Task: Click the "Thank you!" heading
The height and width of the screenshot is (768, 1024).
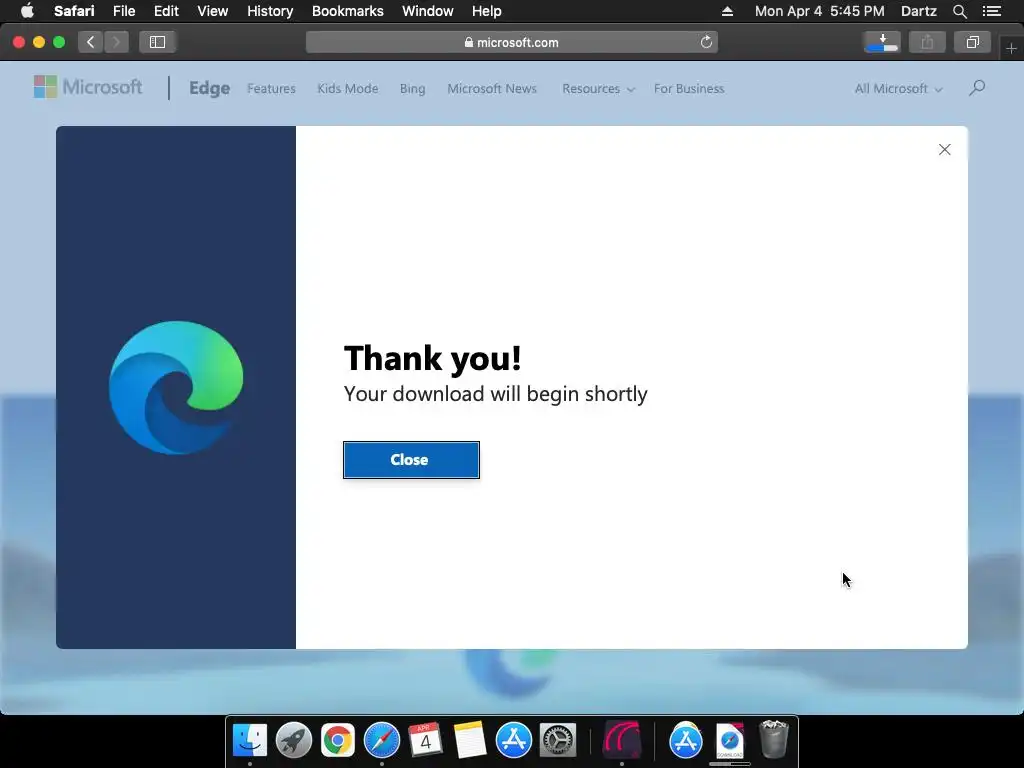Action: 432,358
